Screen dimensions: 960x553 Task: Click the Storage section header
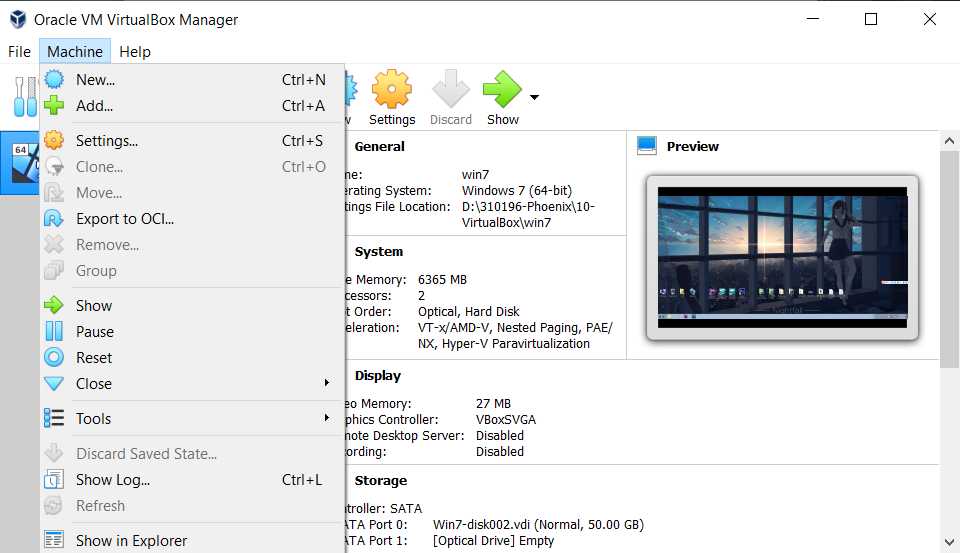[x=380, y=481]
